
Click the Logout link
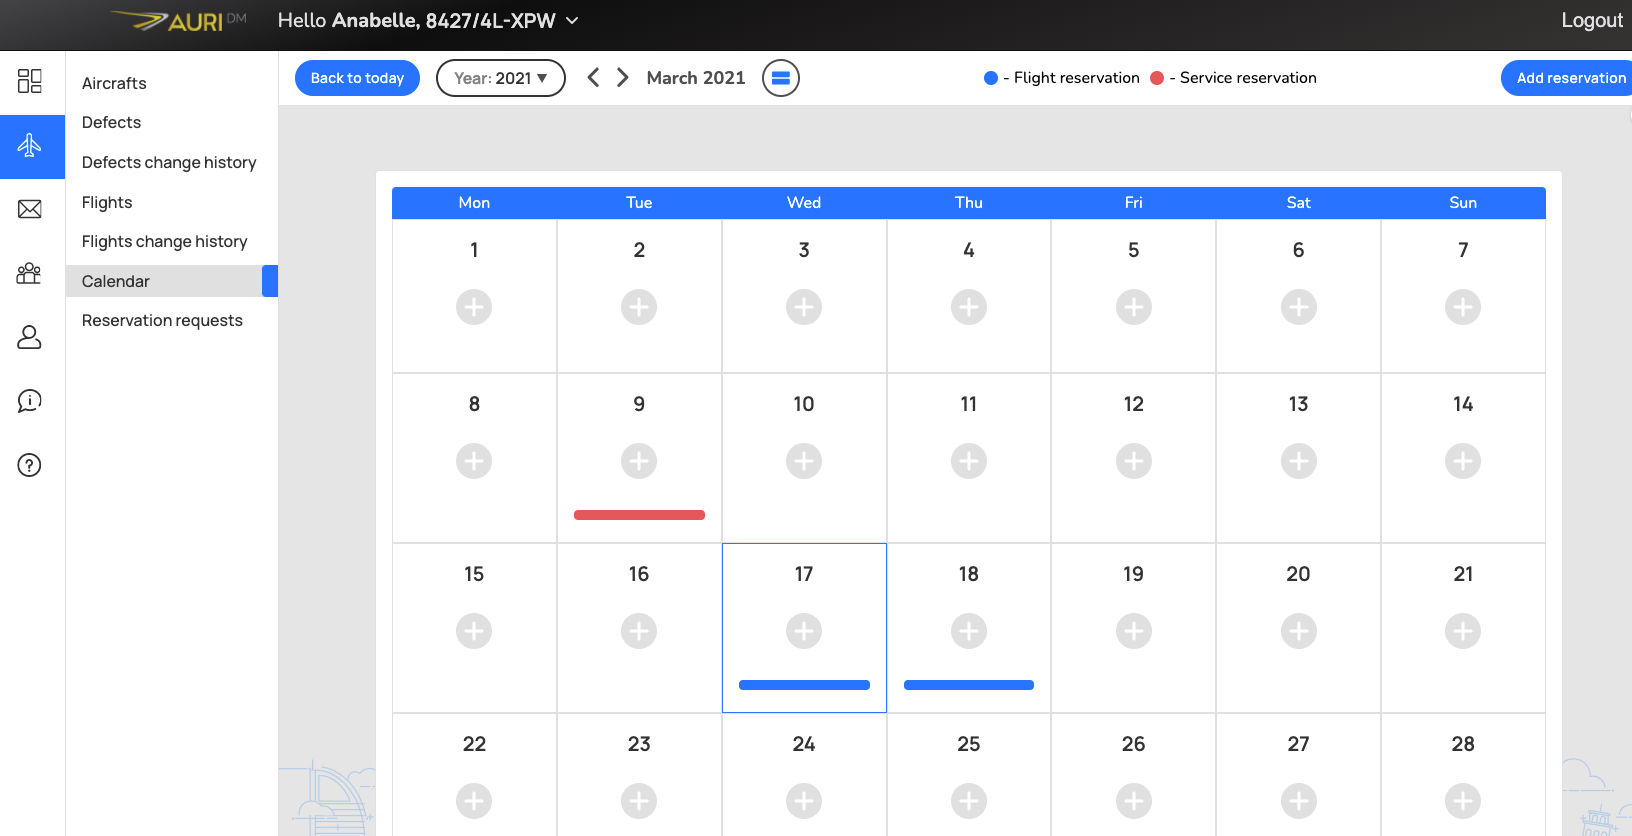pos(1592,20)
